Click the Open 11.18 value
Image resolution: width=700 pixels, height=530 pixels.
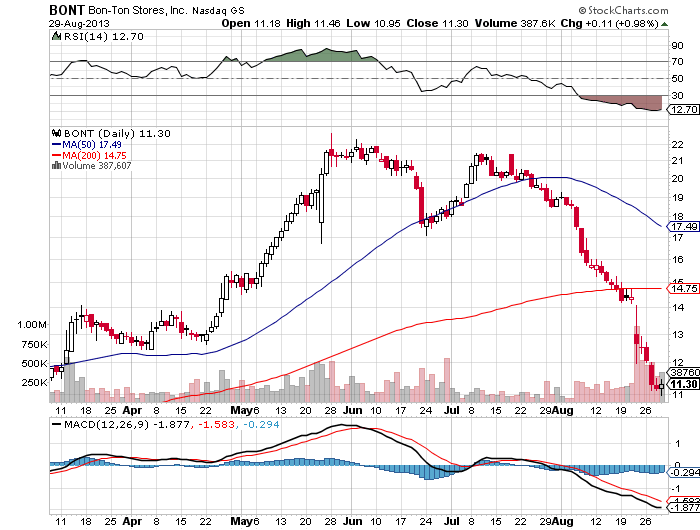pos(251,24)
